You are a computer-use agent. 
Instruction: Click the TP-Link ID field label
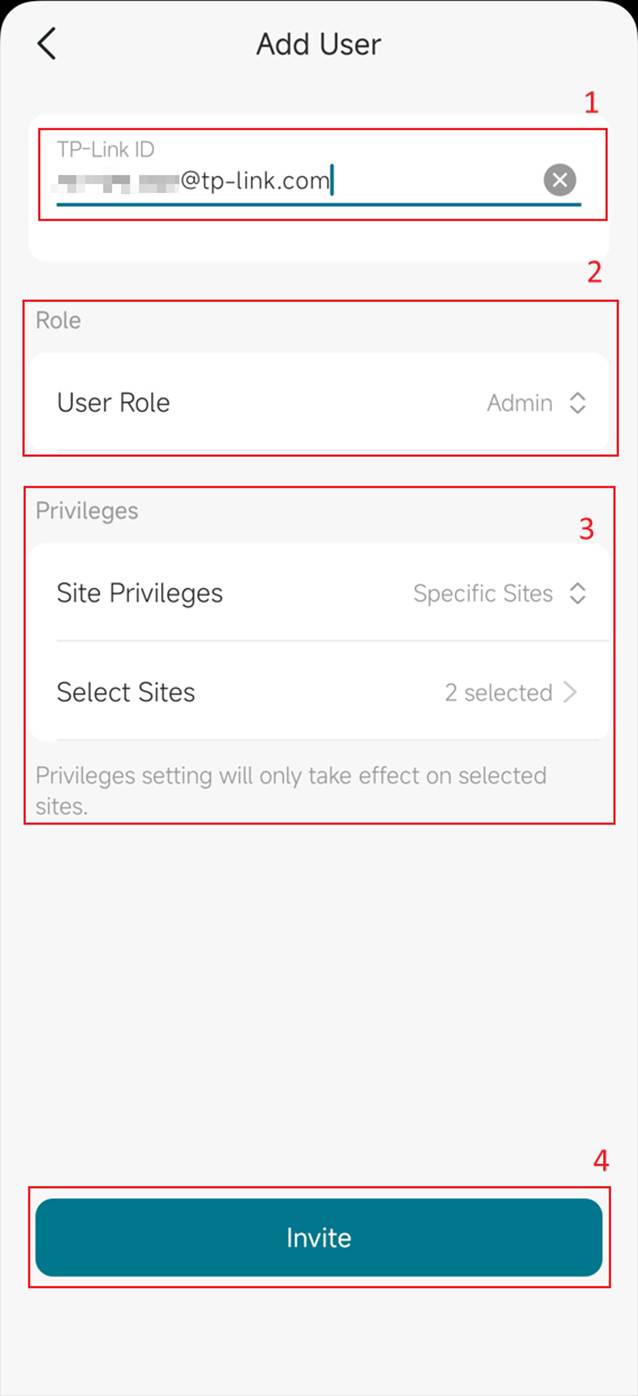(105, 150)
